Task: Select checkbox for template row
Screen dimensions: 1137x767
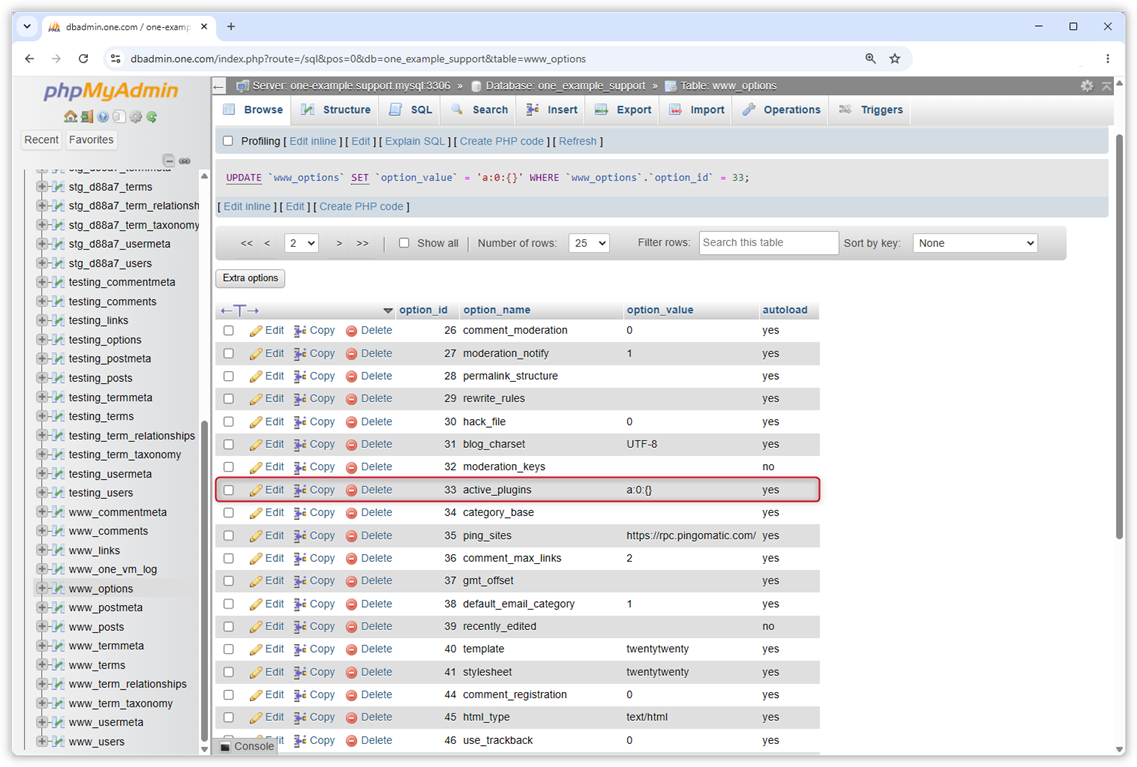Action: [x=228, y=650]
